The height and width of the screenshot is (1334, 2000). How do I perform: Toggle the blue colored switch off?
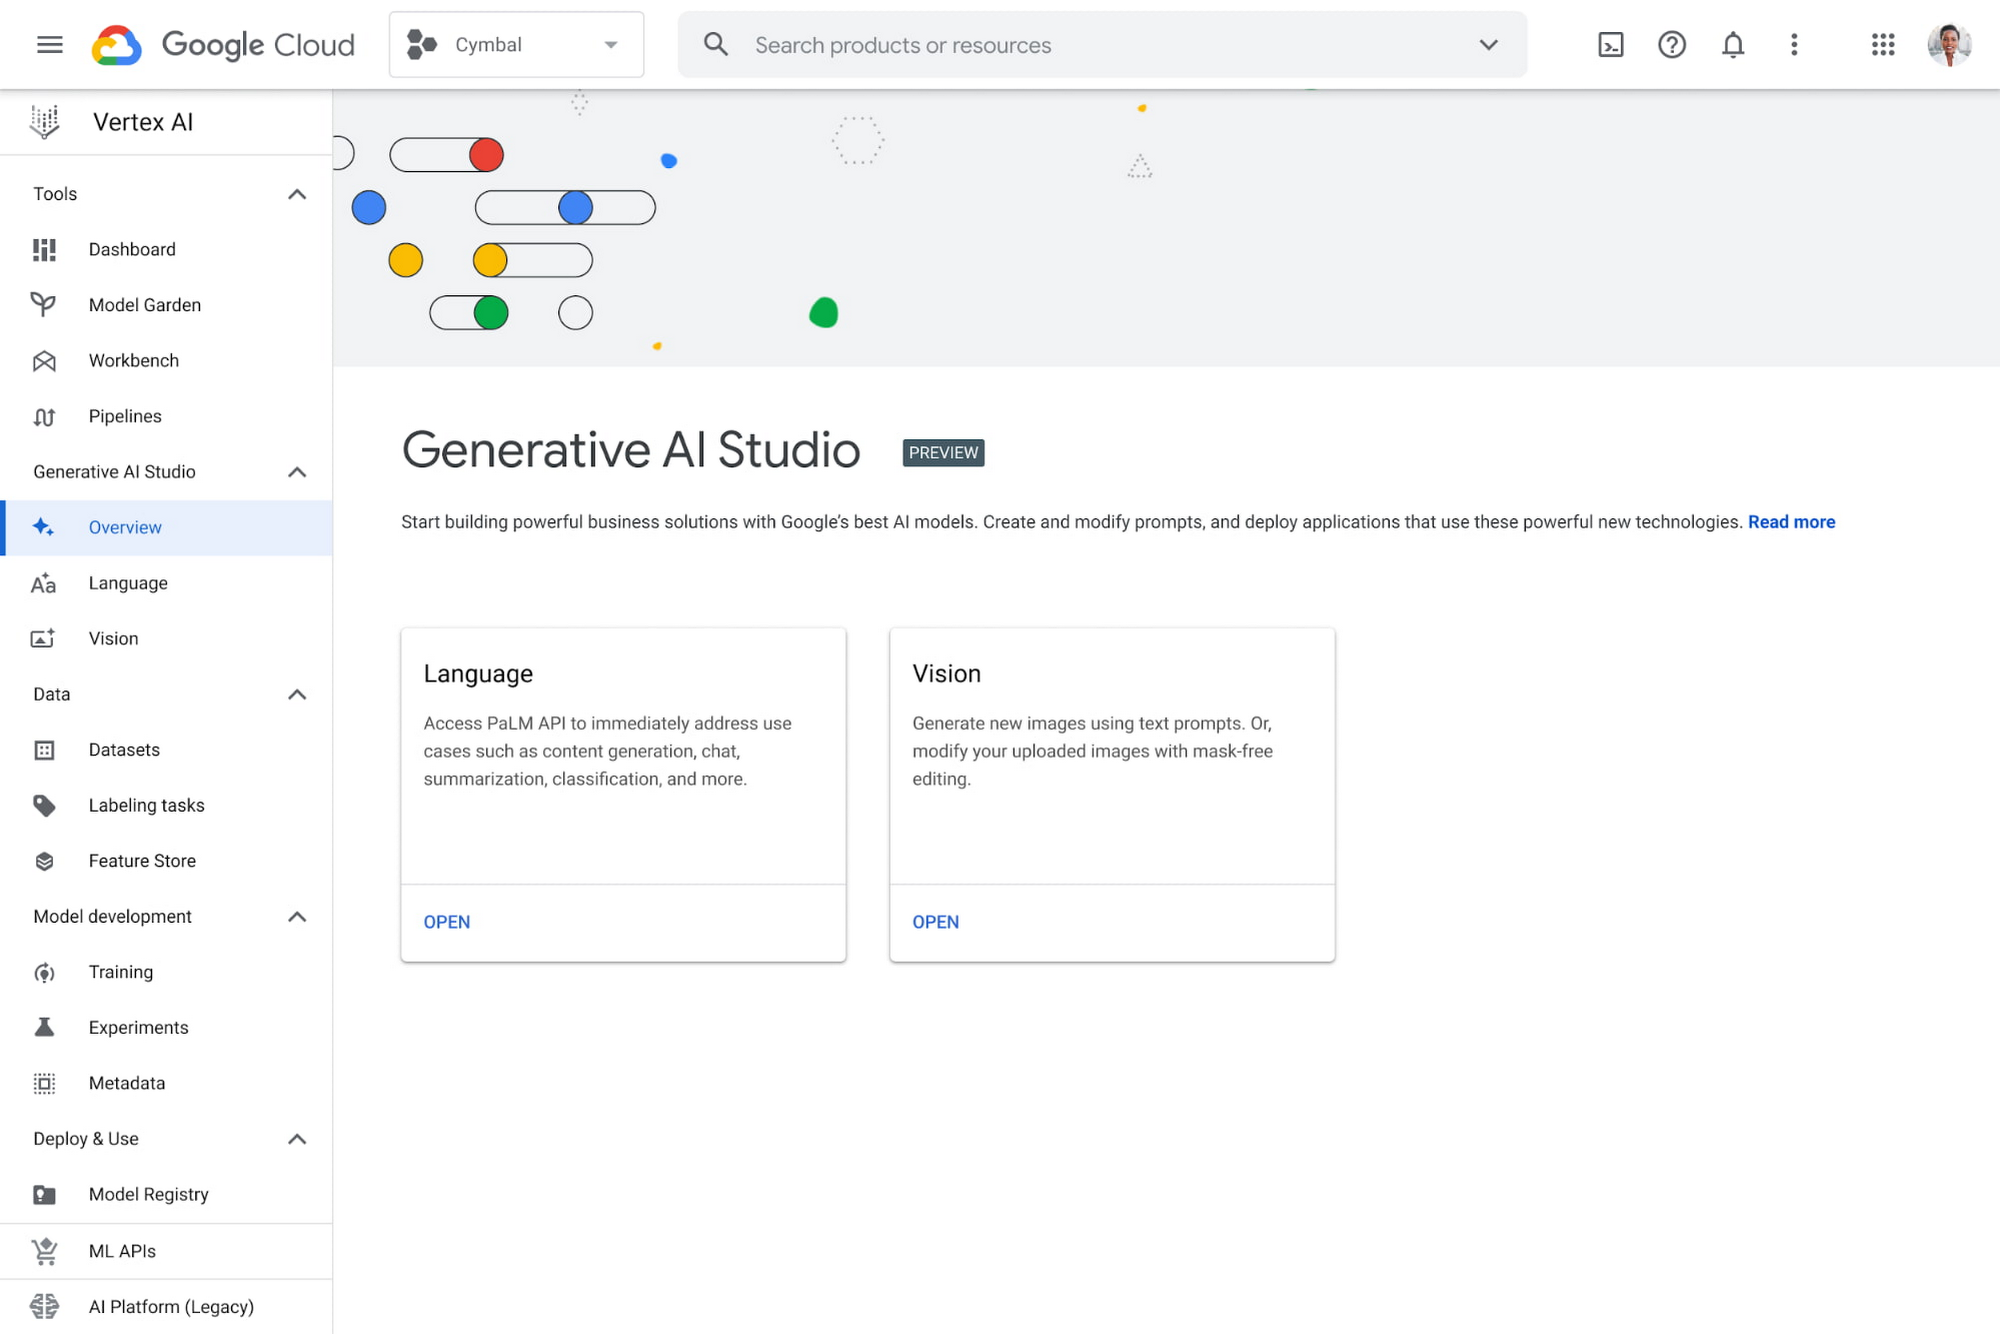574,207
